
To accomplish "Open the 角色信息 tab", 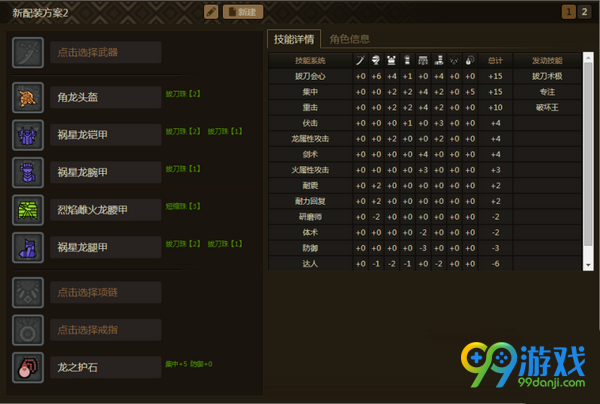I will (x=349, y=39).
